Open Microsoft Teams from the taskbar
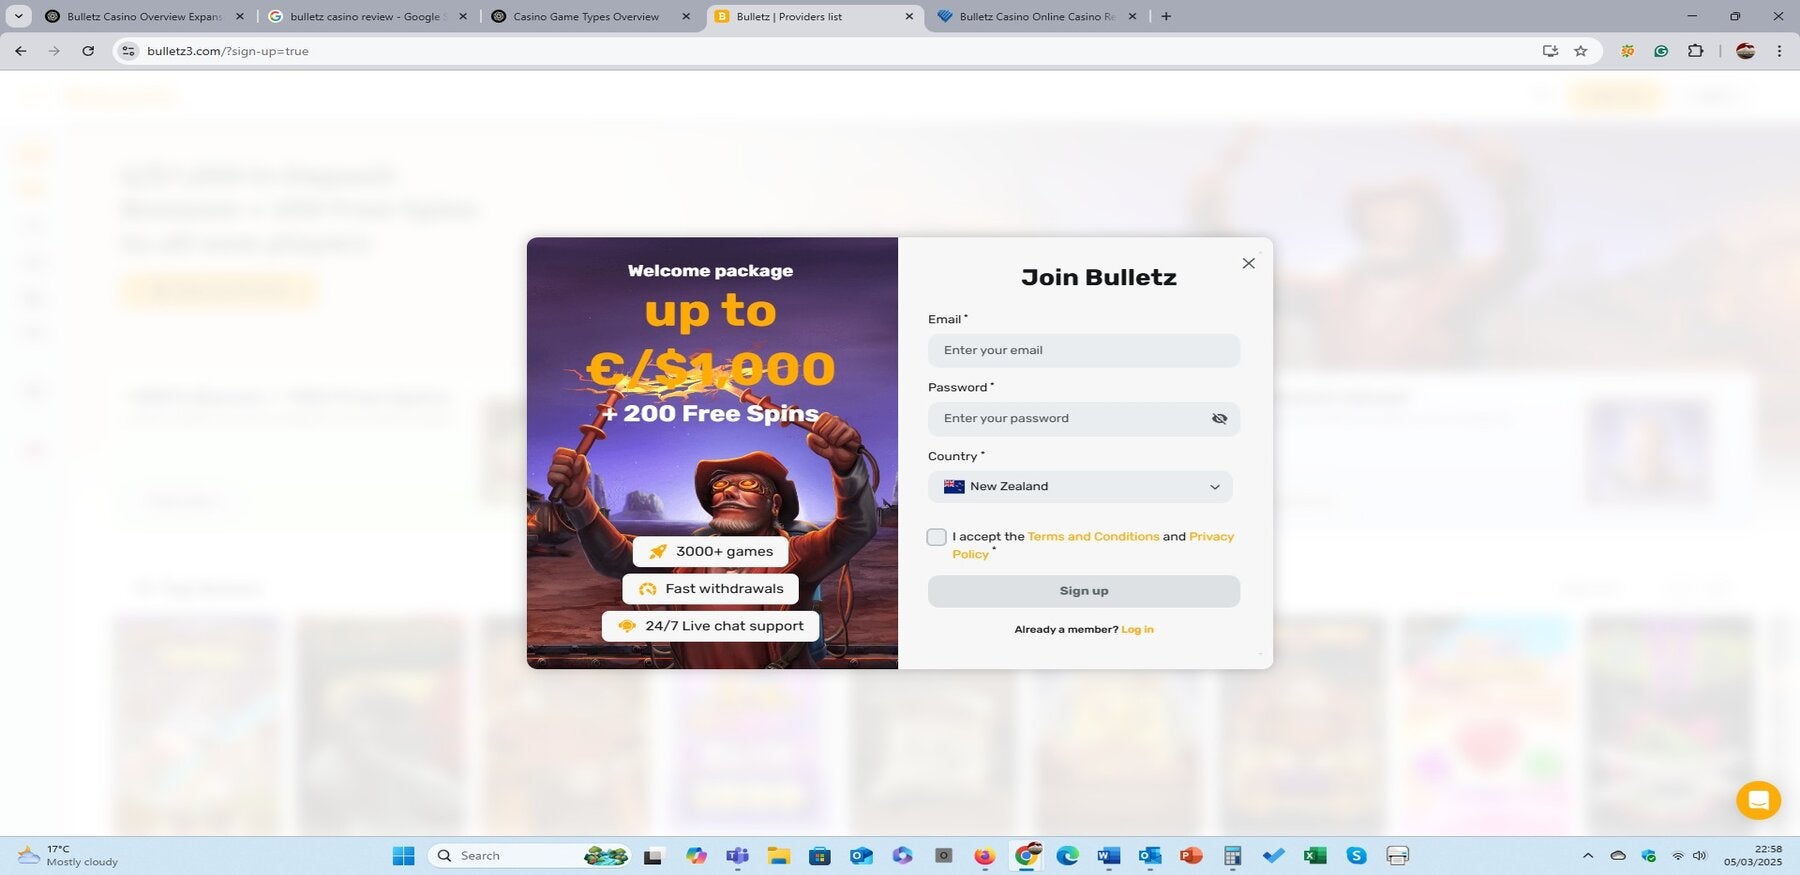The height and width of the screenshot is (875, 1800). (x=737, y=856)
